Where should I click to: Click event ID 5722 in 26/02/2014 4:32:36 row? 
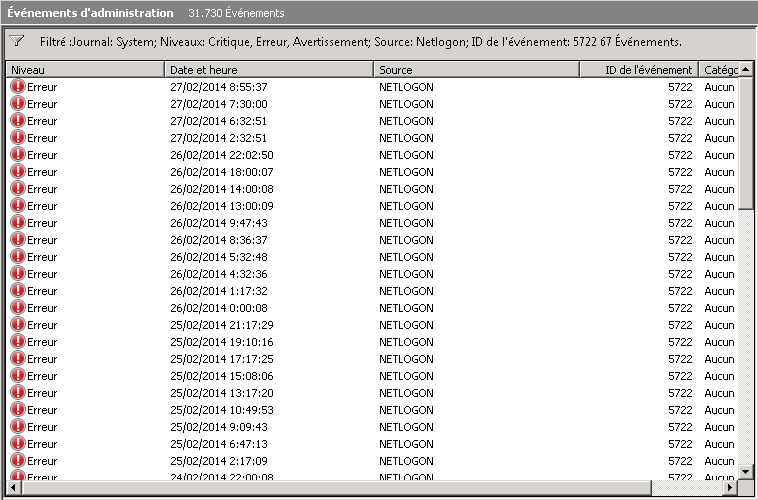coord(680,274)
